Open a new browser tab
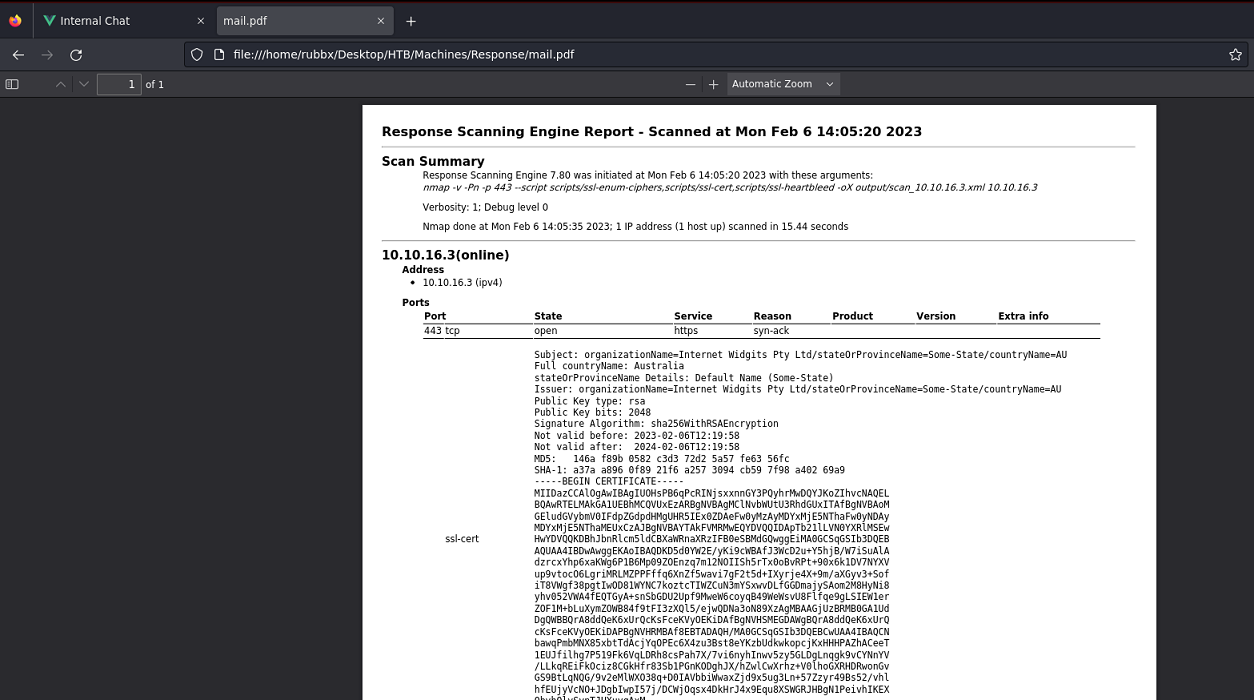 click(x=411, y=21)
